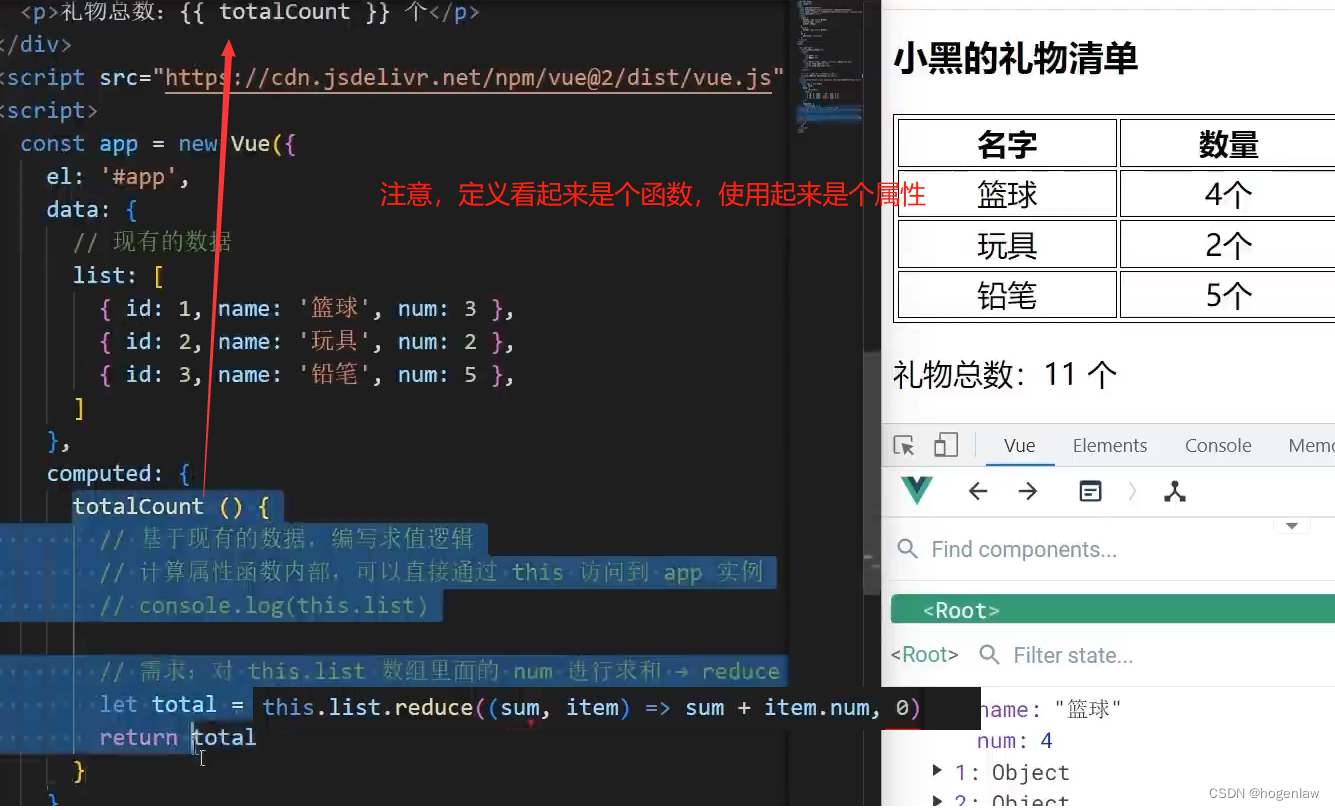
Task: Click the "el: '#app'," line in code
Action: 117,177
